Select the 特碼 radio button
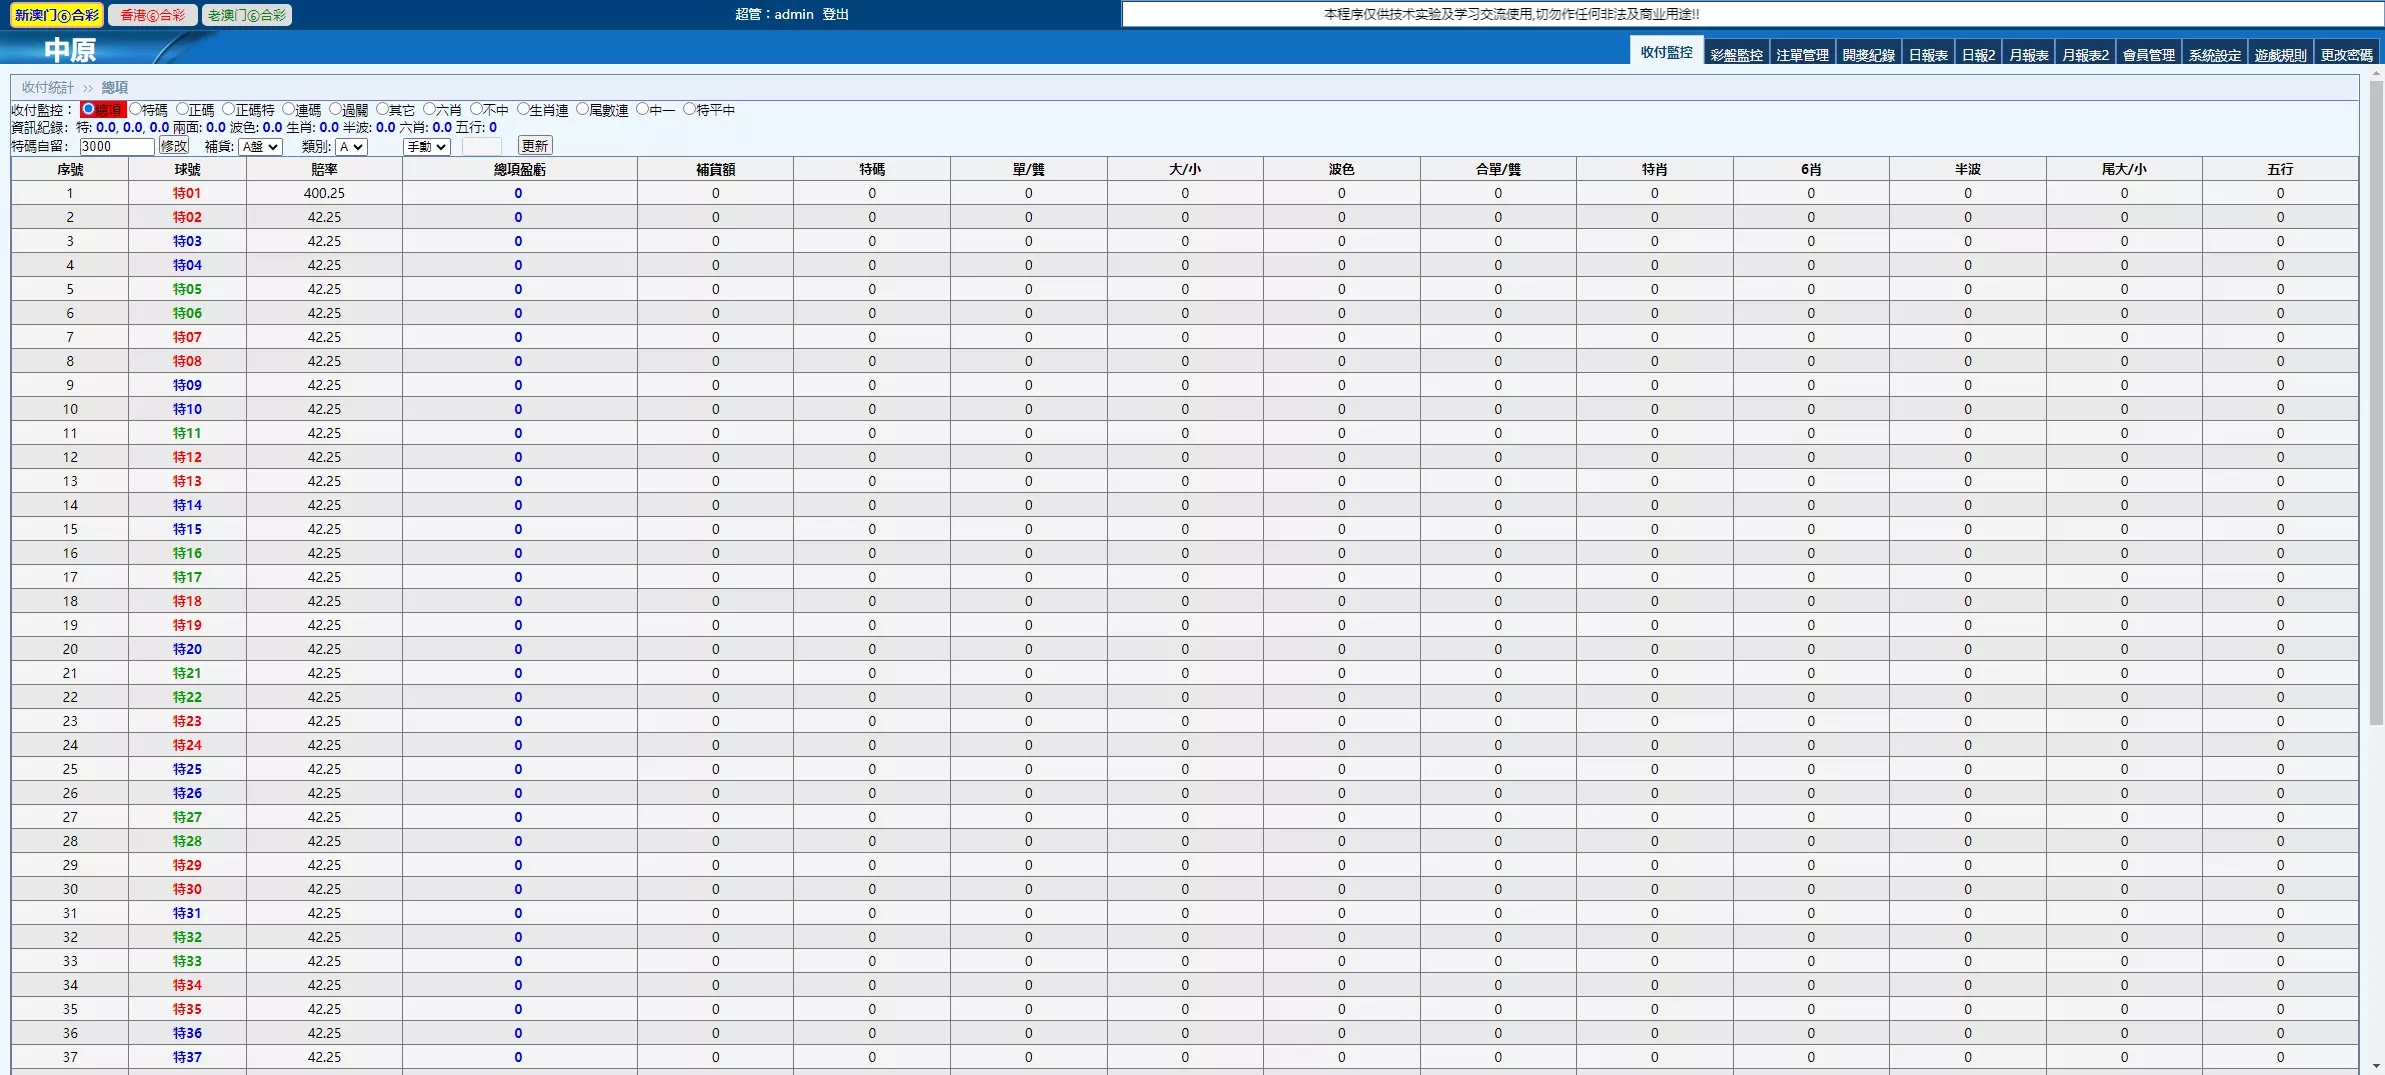Image resolution: width=2385 pixels, height=1075 pixels. (136, 110)
